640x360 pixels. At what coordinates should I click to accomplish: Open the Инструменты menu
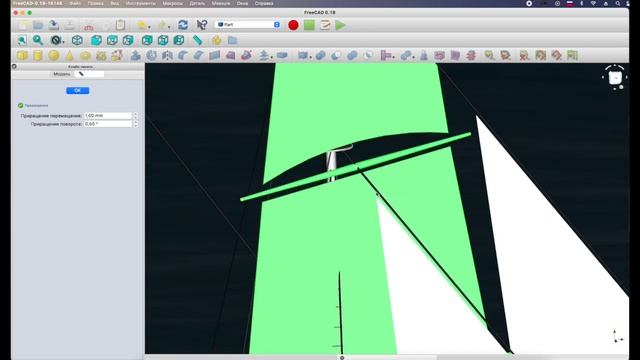coord(140,3)
